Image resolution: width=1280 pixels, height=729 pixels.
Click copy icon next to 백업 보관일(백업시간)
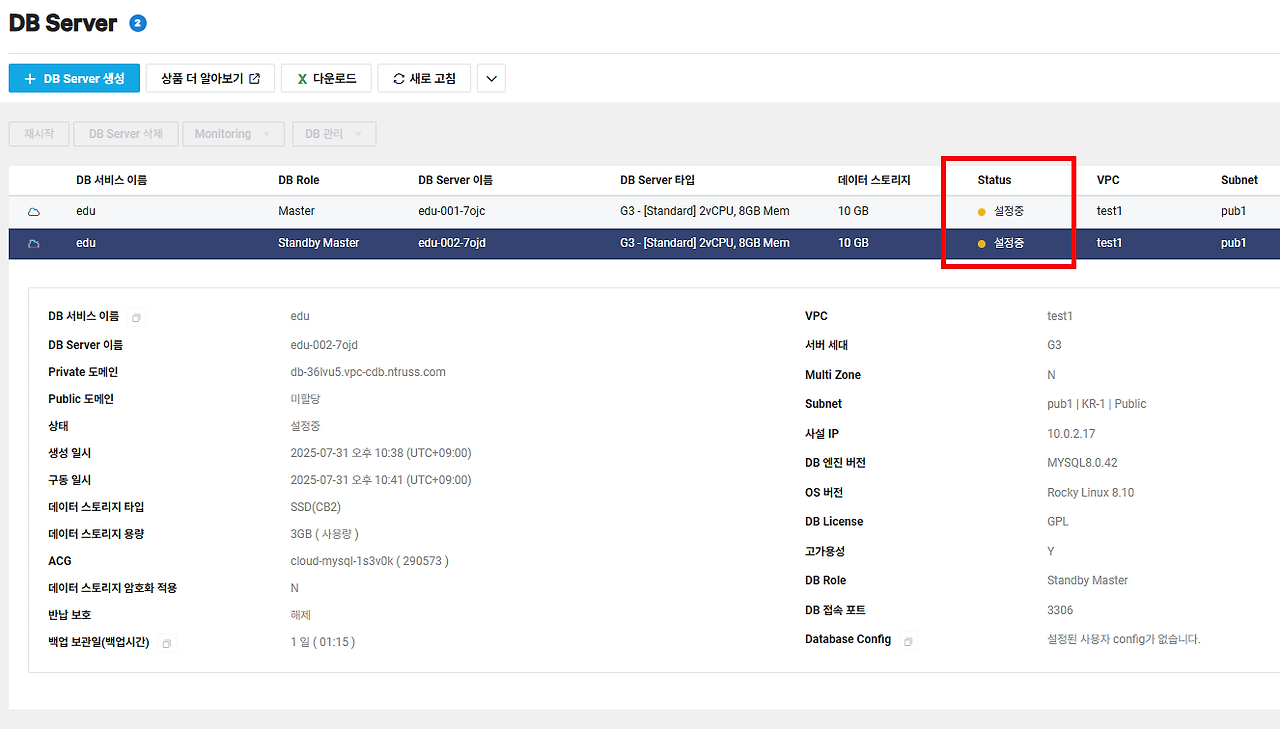(x=166, y=644)
